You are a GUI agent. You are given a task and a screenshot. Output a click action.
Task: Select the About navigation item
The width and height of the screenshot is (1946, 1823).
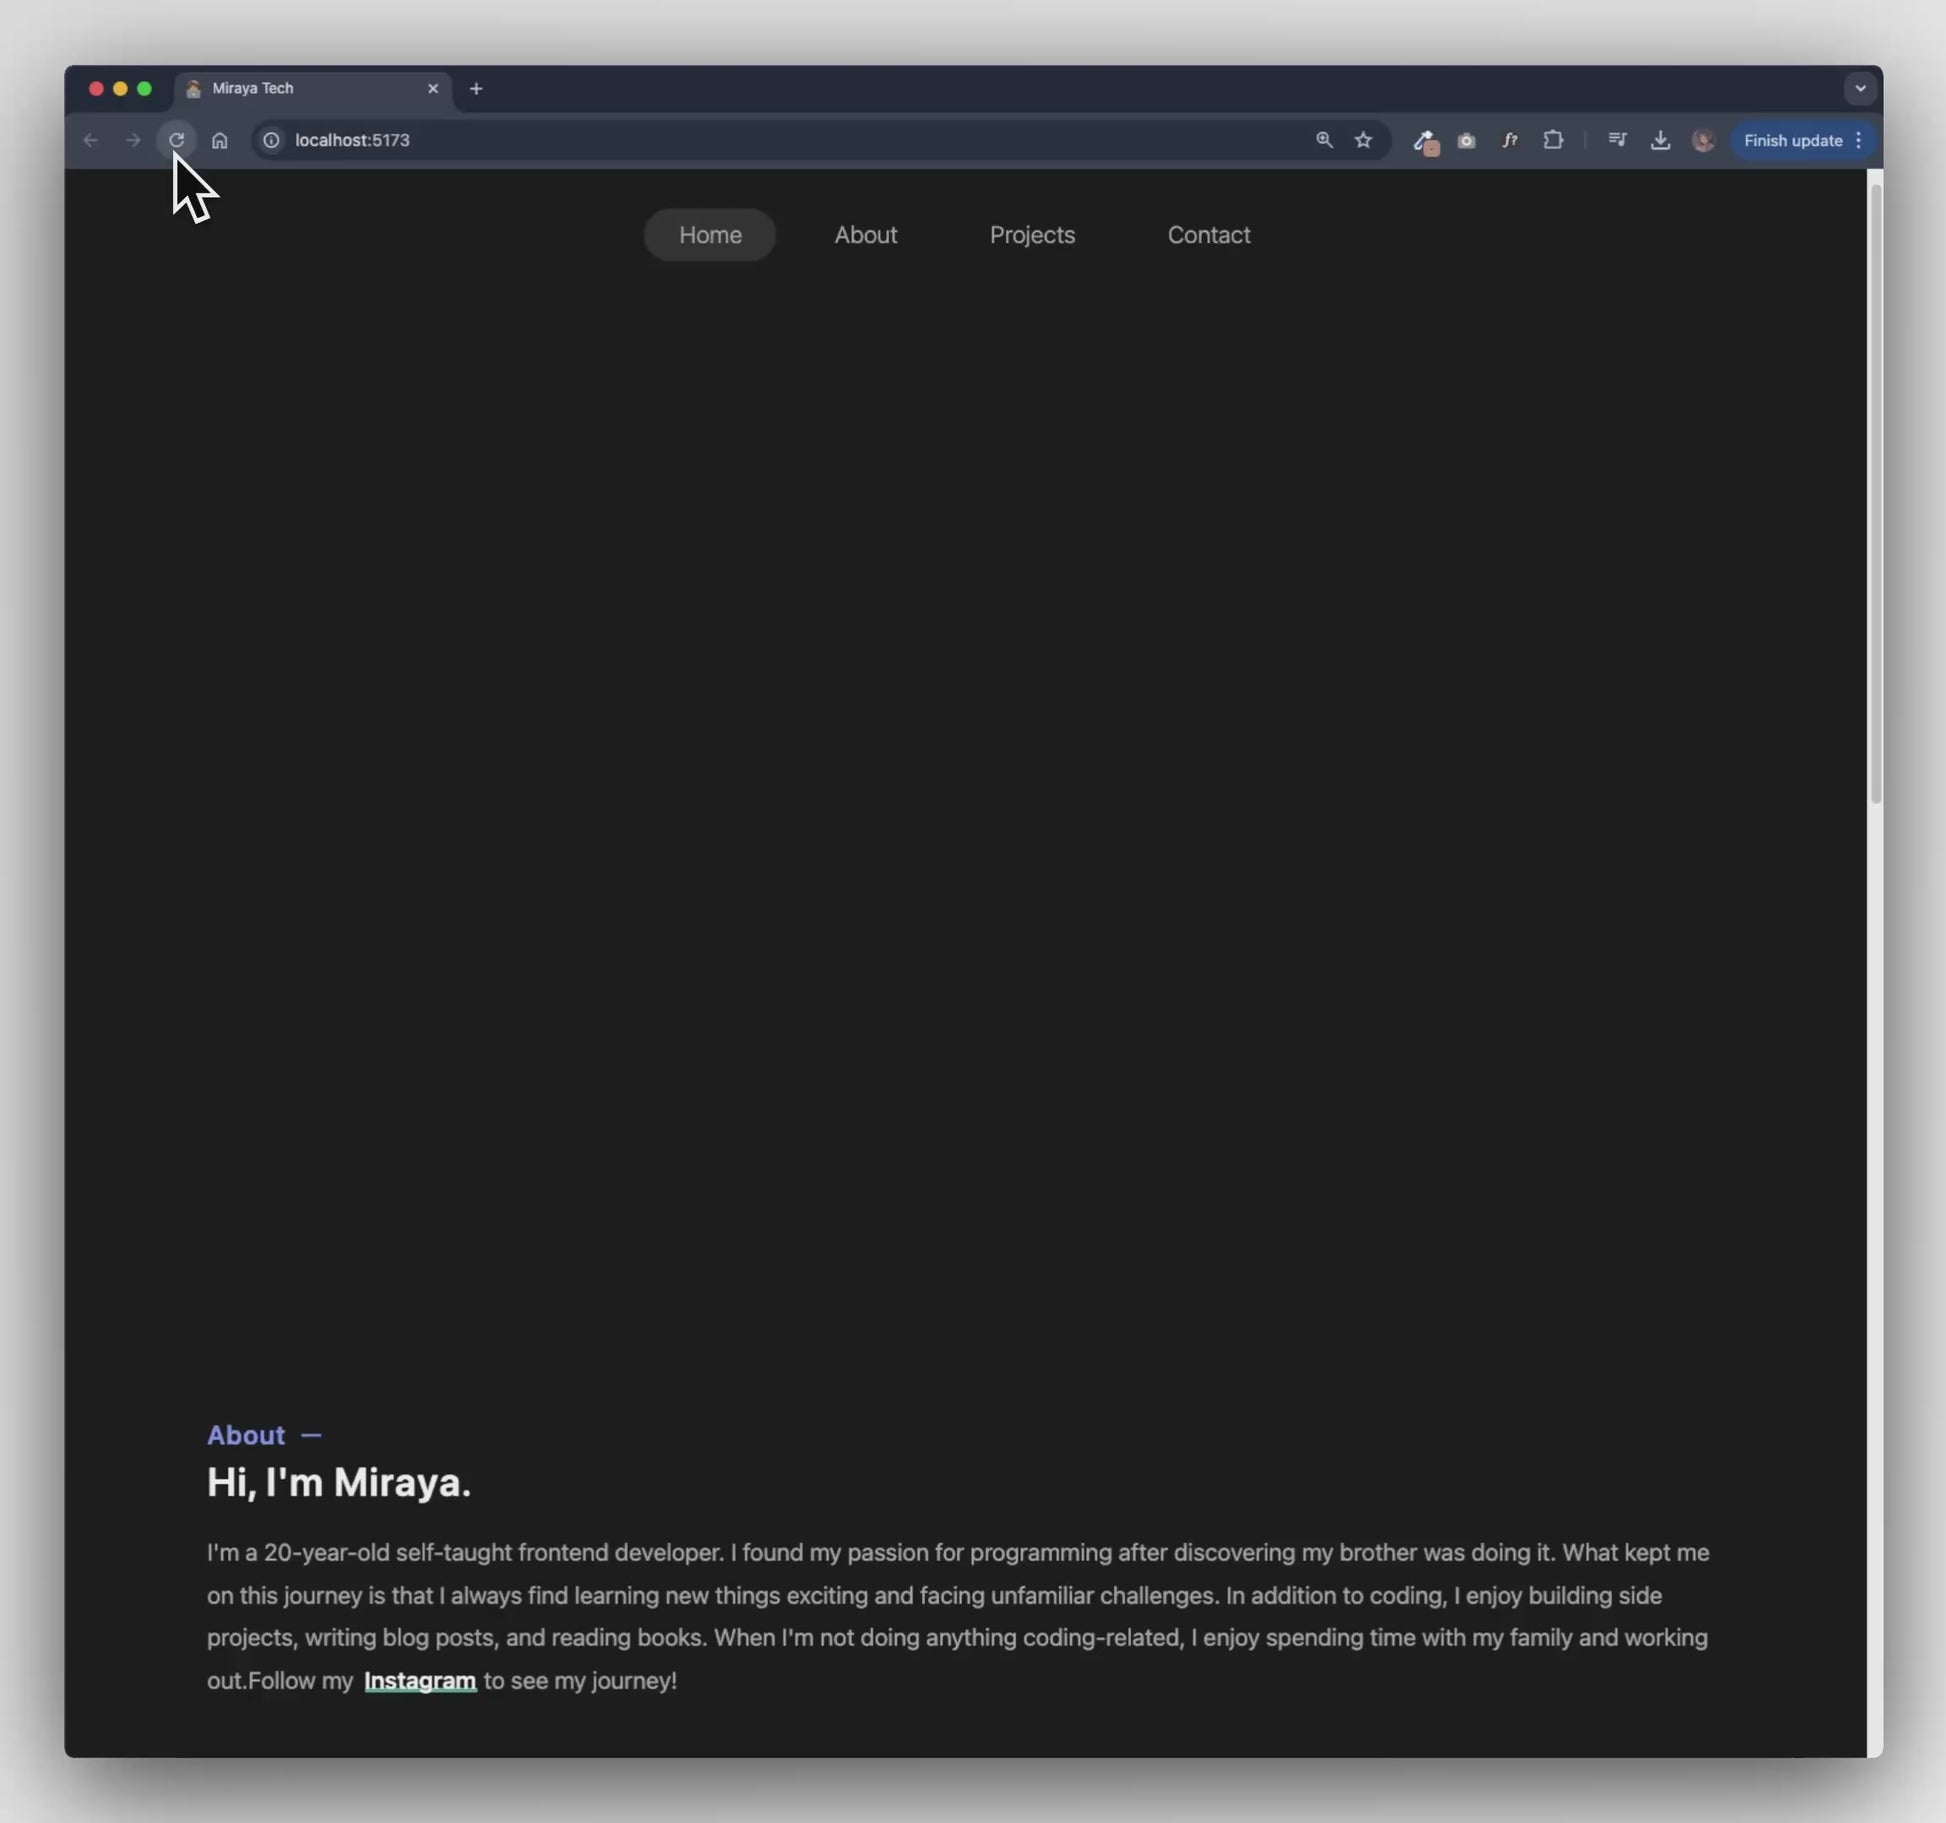pos(865,235)
